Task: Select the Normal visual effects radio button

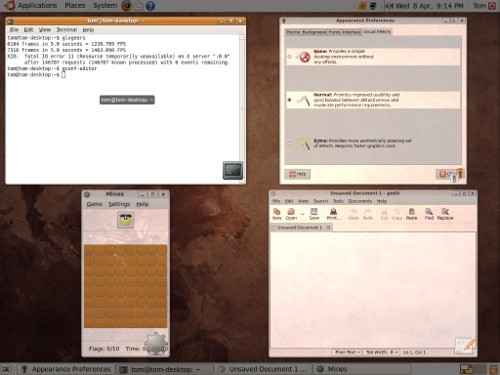Action: point(289,100)
